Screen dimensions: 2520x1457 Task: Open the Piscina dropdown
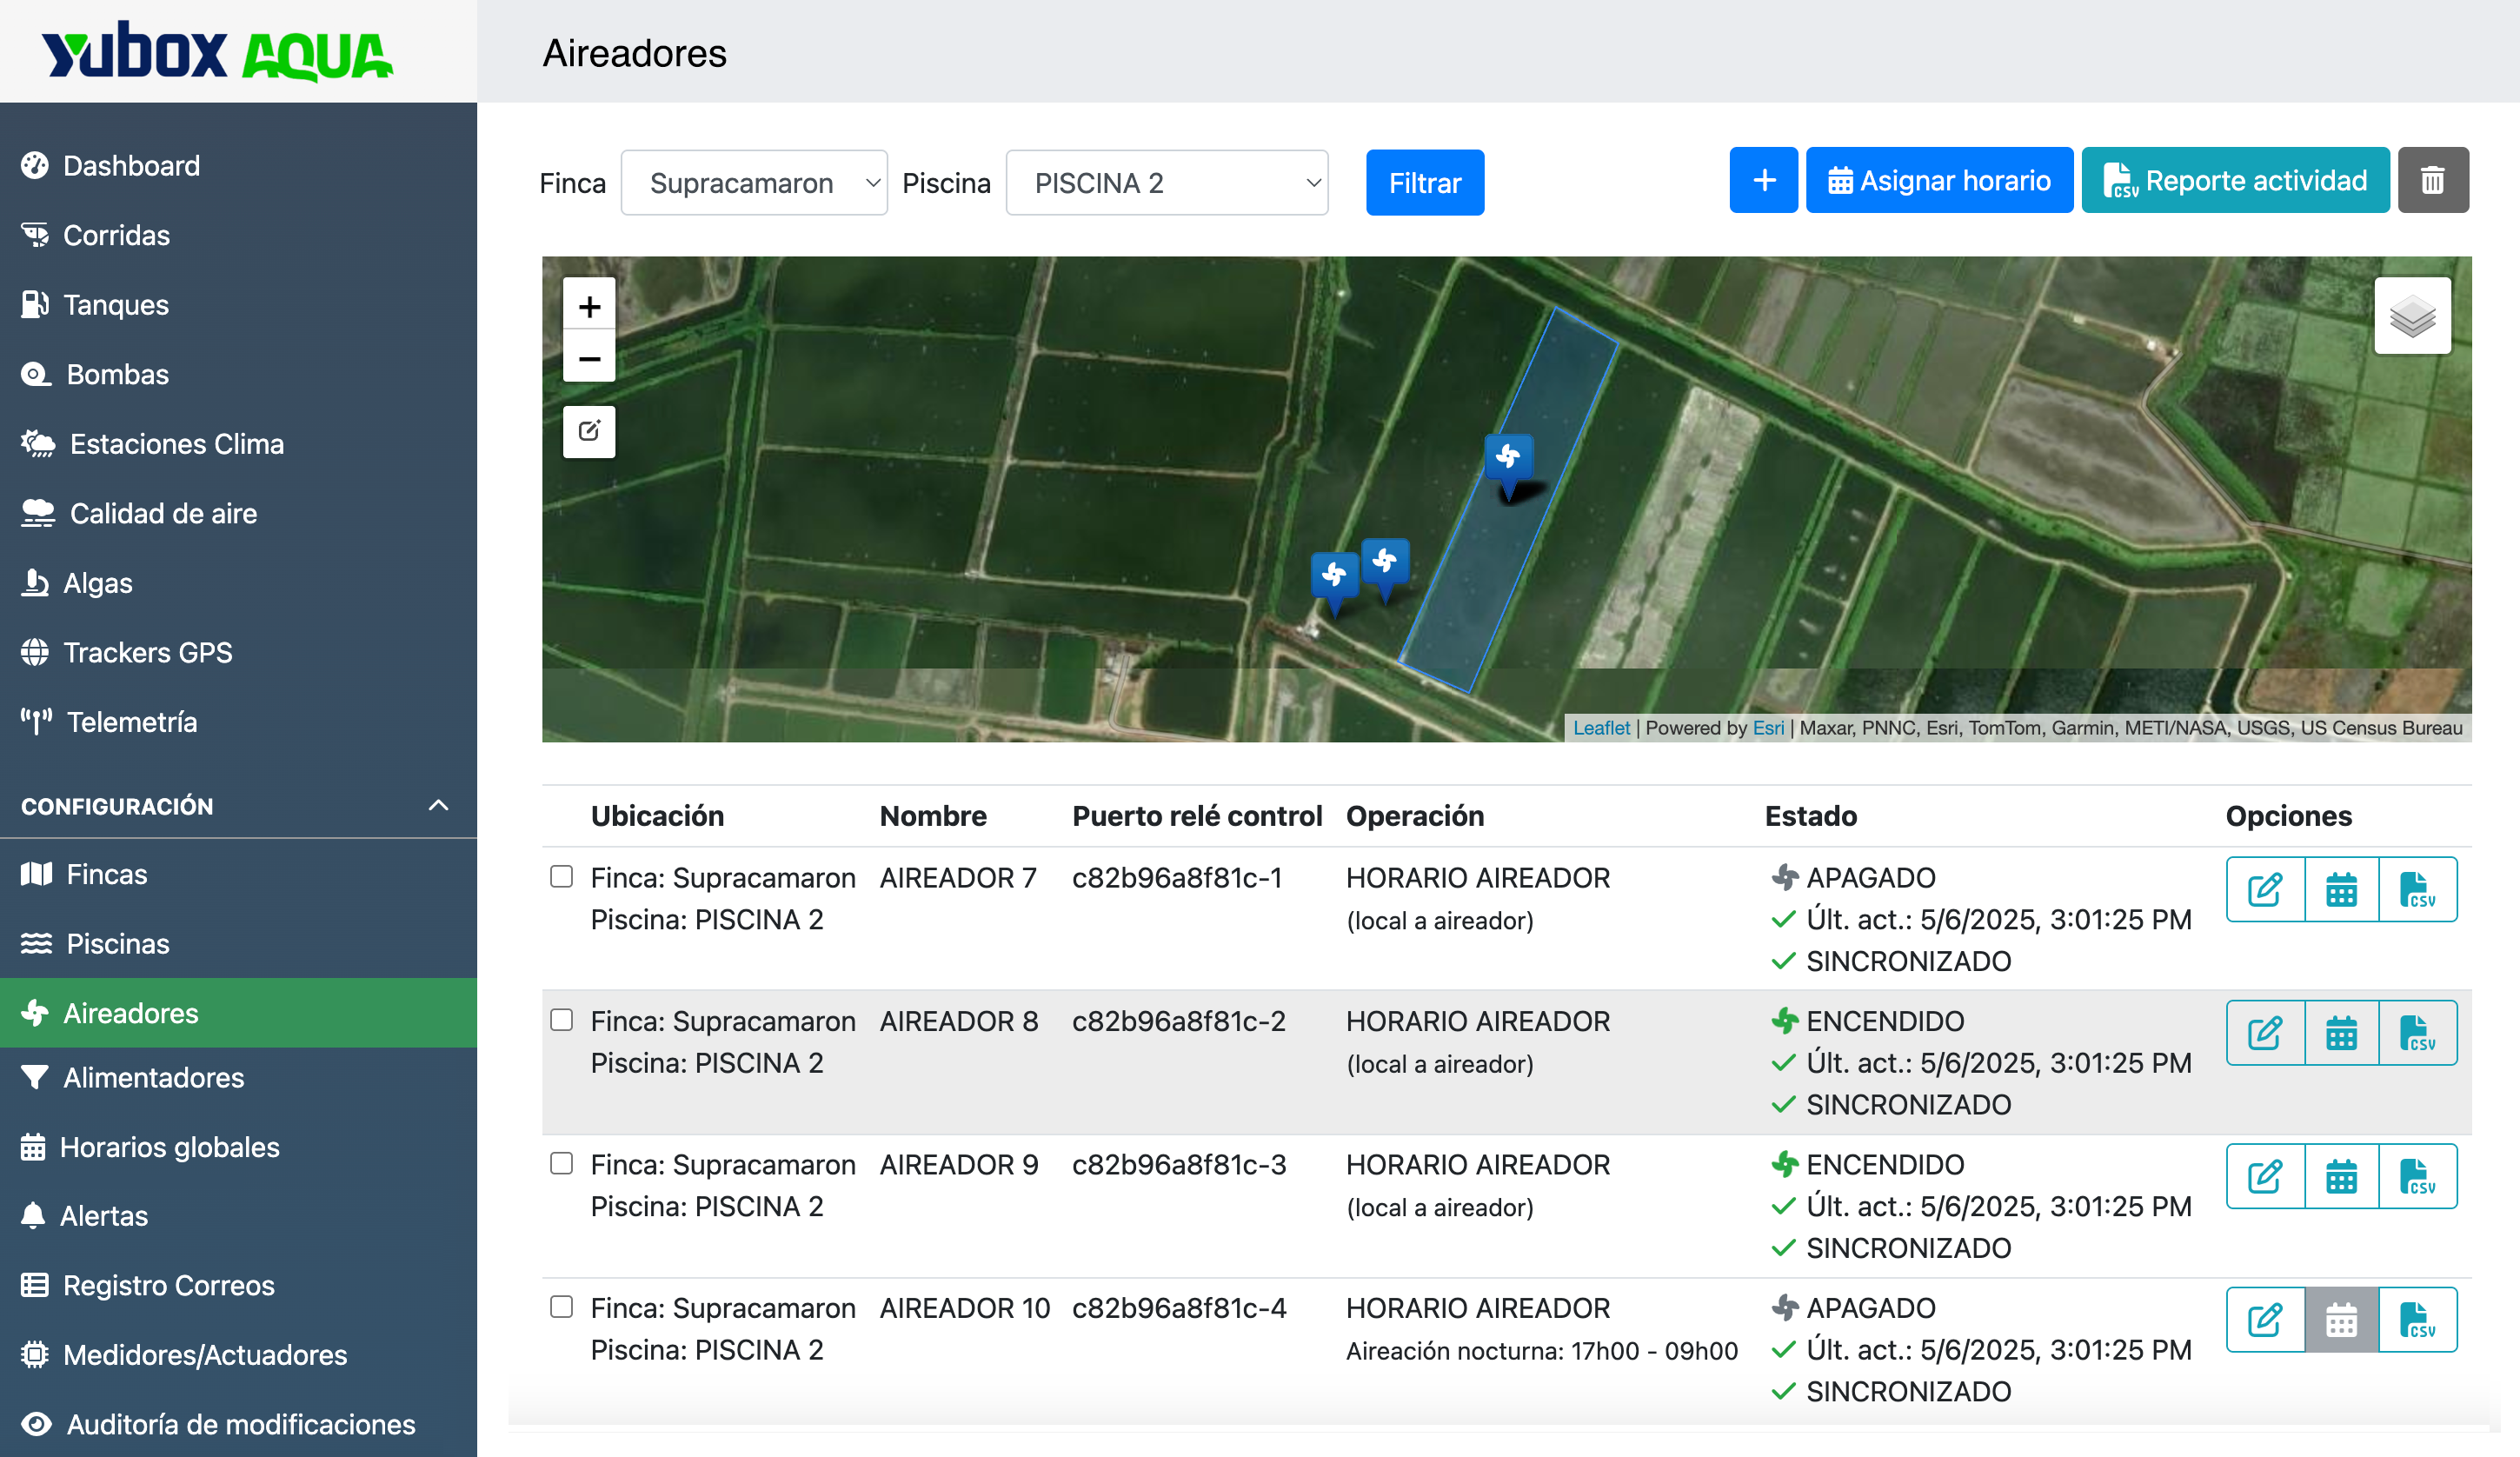click(1166, 183)
